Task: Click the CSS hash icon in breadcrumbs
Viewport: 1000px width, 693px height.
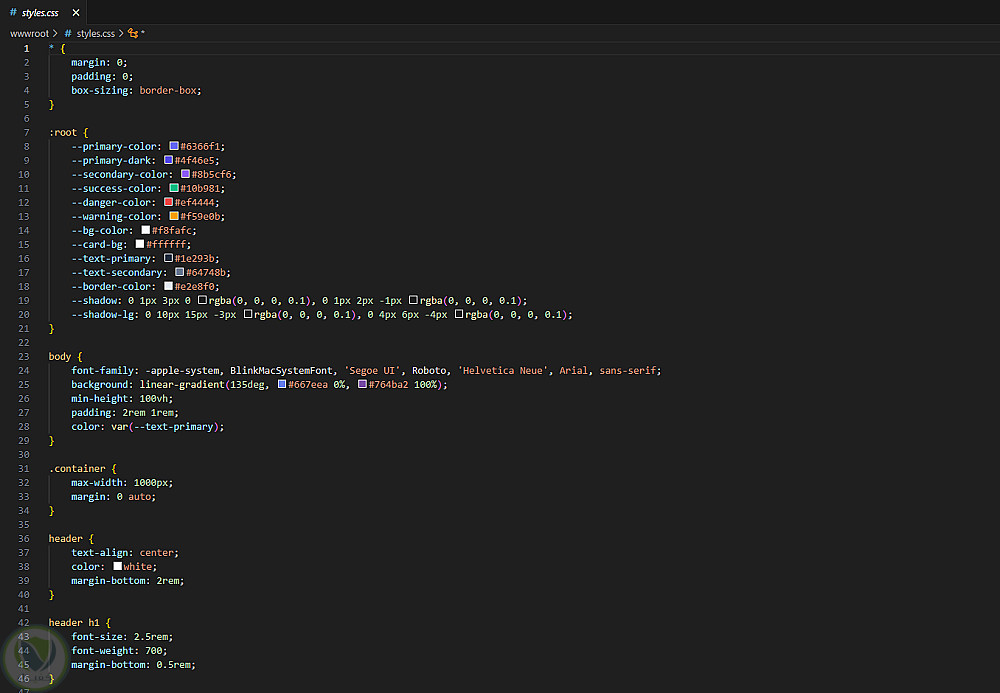Action: pos(68,33)
